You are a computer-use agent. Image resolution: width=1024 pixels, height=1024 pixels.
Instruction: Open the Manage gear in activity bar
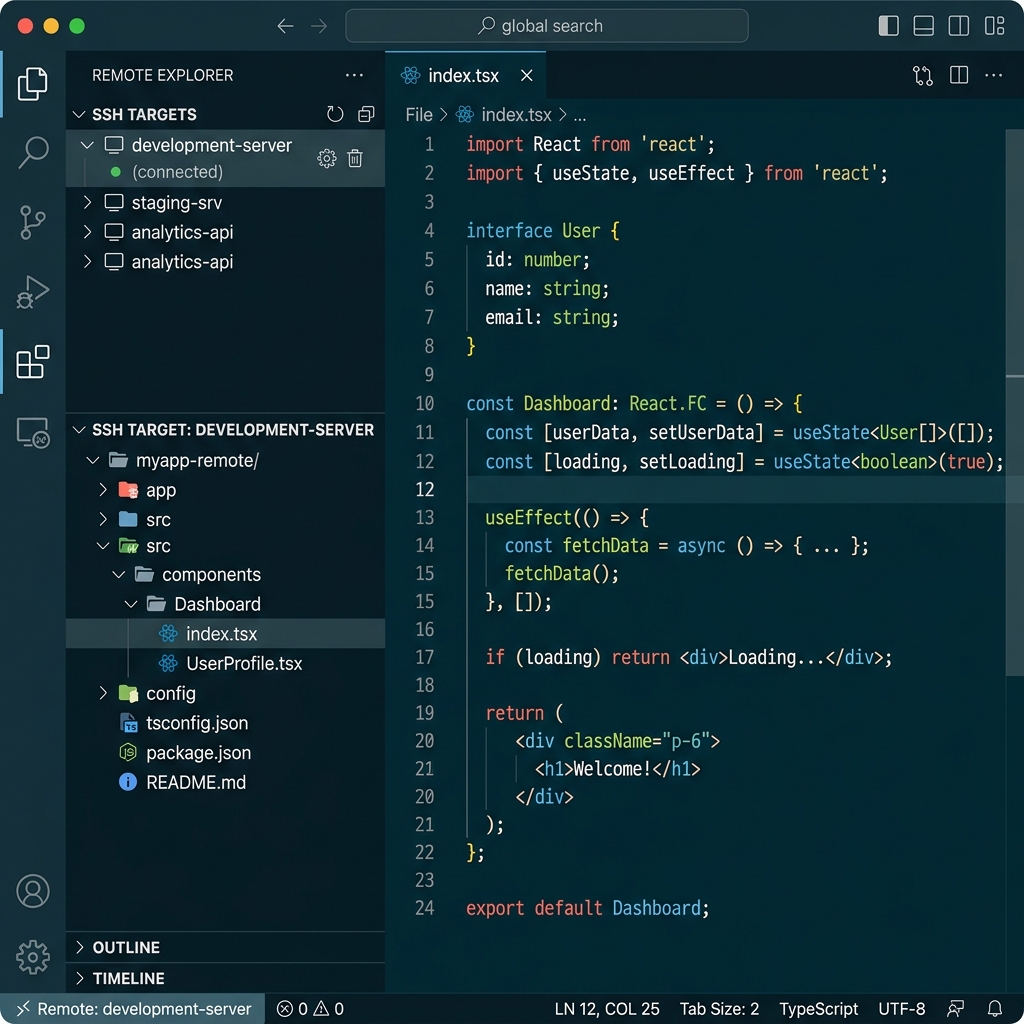(x=32, y=957)
